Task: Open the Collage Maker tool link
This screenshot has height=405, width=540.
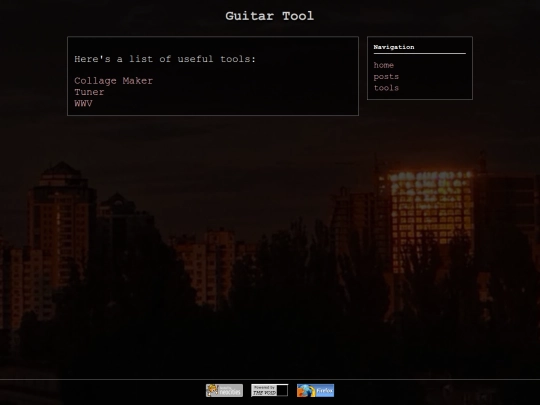Action: [x=113, y=81]
